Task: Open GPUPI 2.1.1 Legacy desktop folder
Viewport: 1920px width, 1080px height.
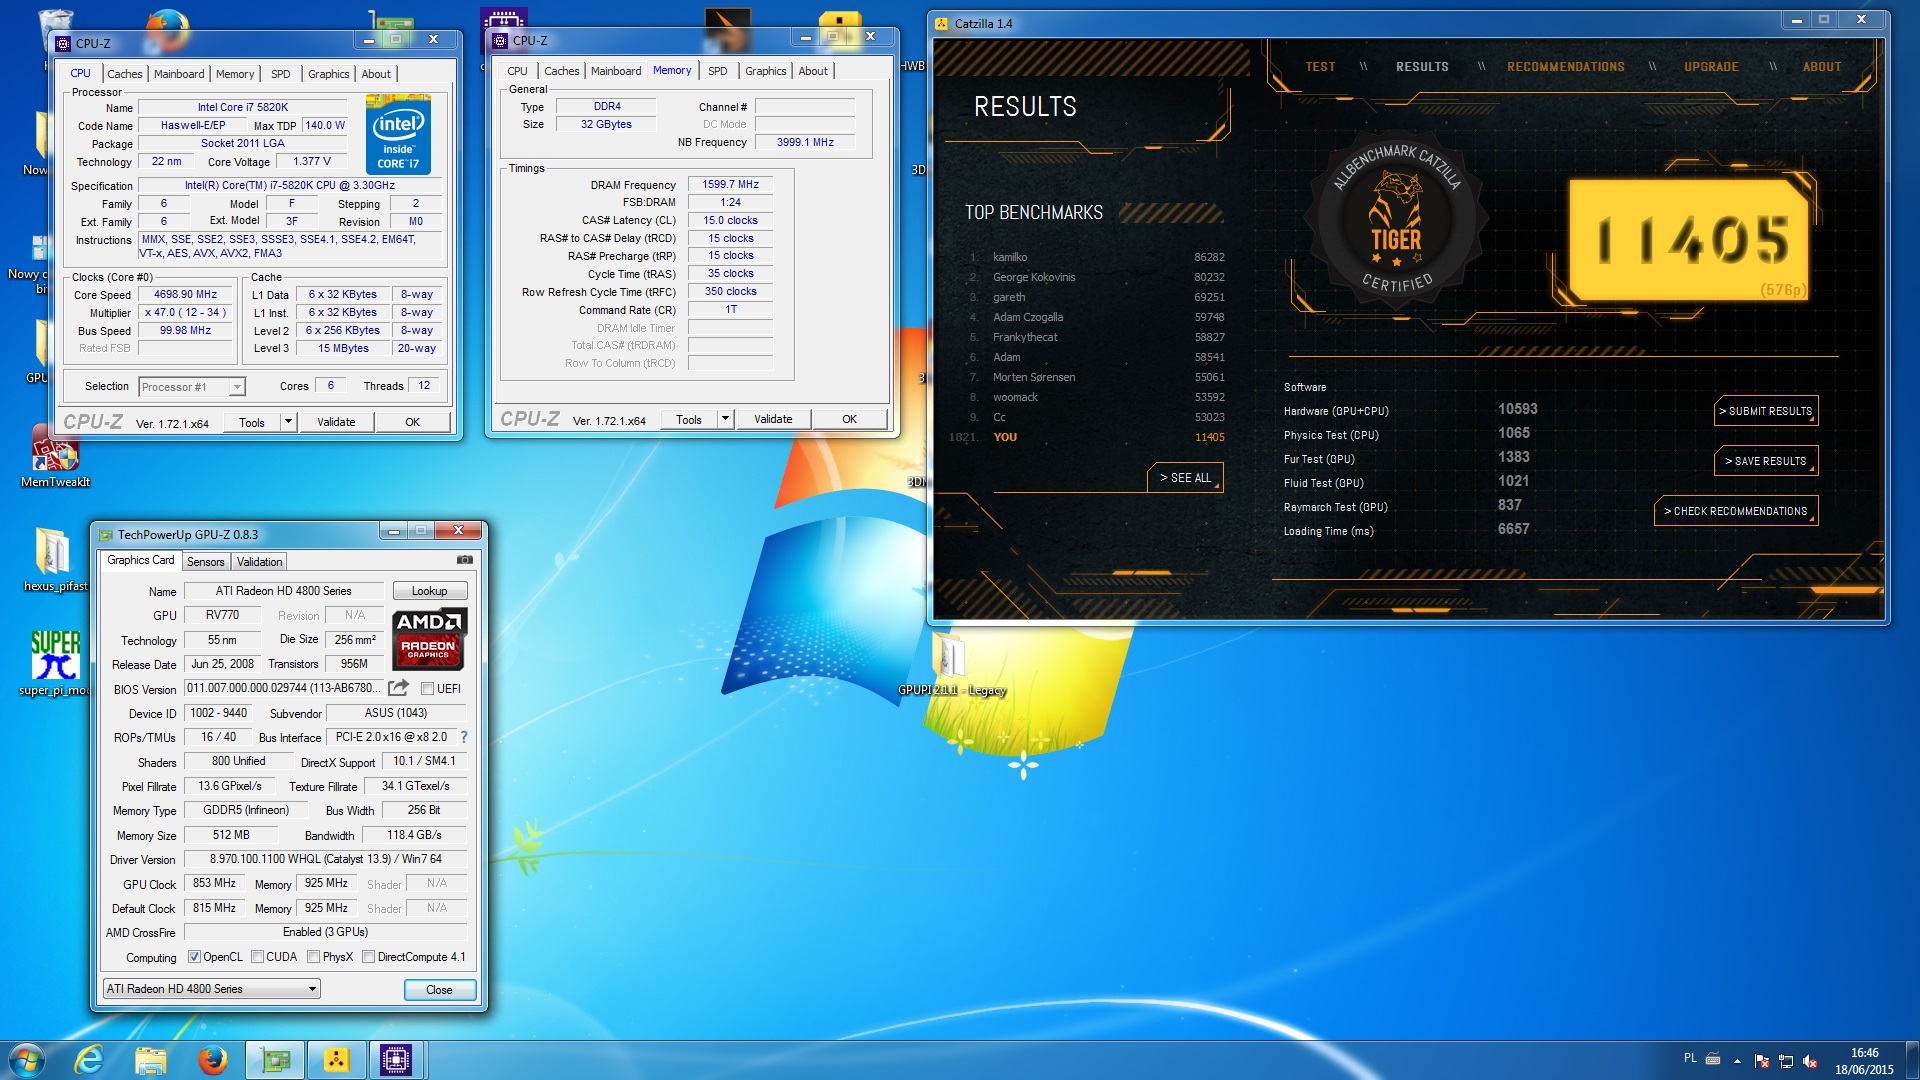Action: coord(951,665)
